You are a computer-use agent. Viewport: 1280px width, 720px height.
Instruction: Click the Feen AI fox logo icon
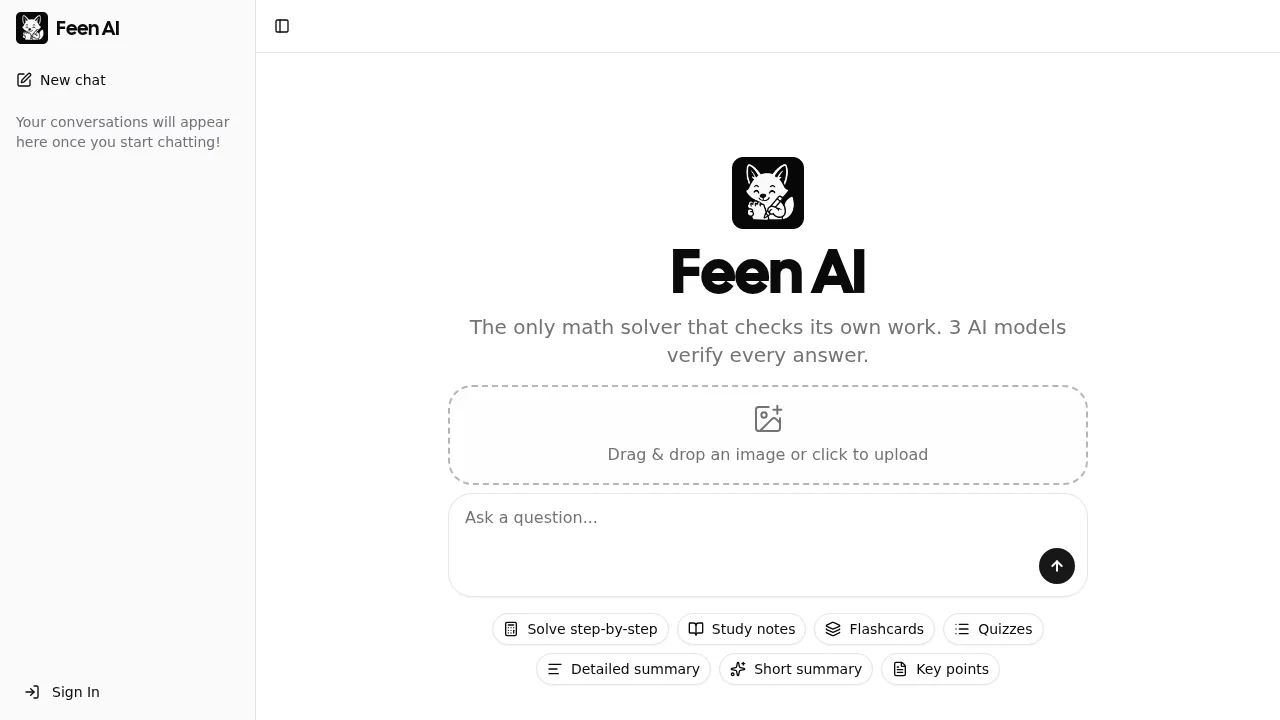[31, 28]
